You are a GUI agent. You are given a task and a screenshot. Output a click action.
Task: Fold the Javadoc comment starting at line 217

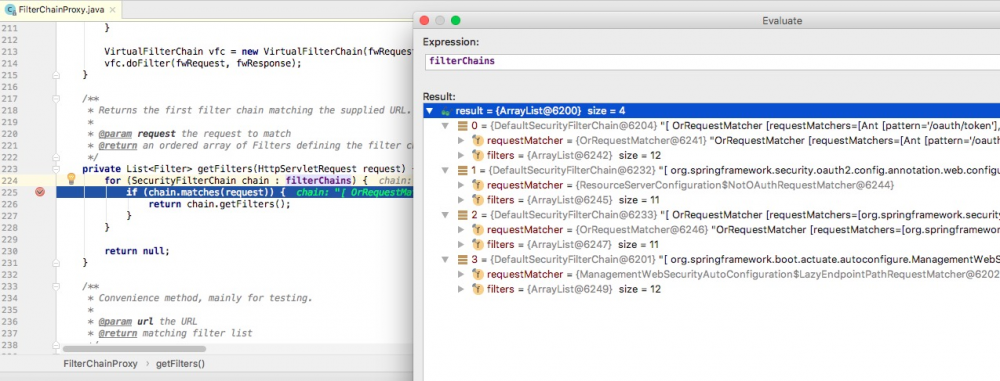click(x=56, y=99)
